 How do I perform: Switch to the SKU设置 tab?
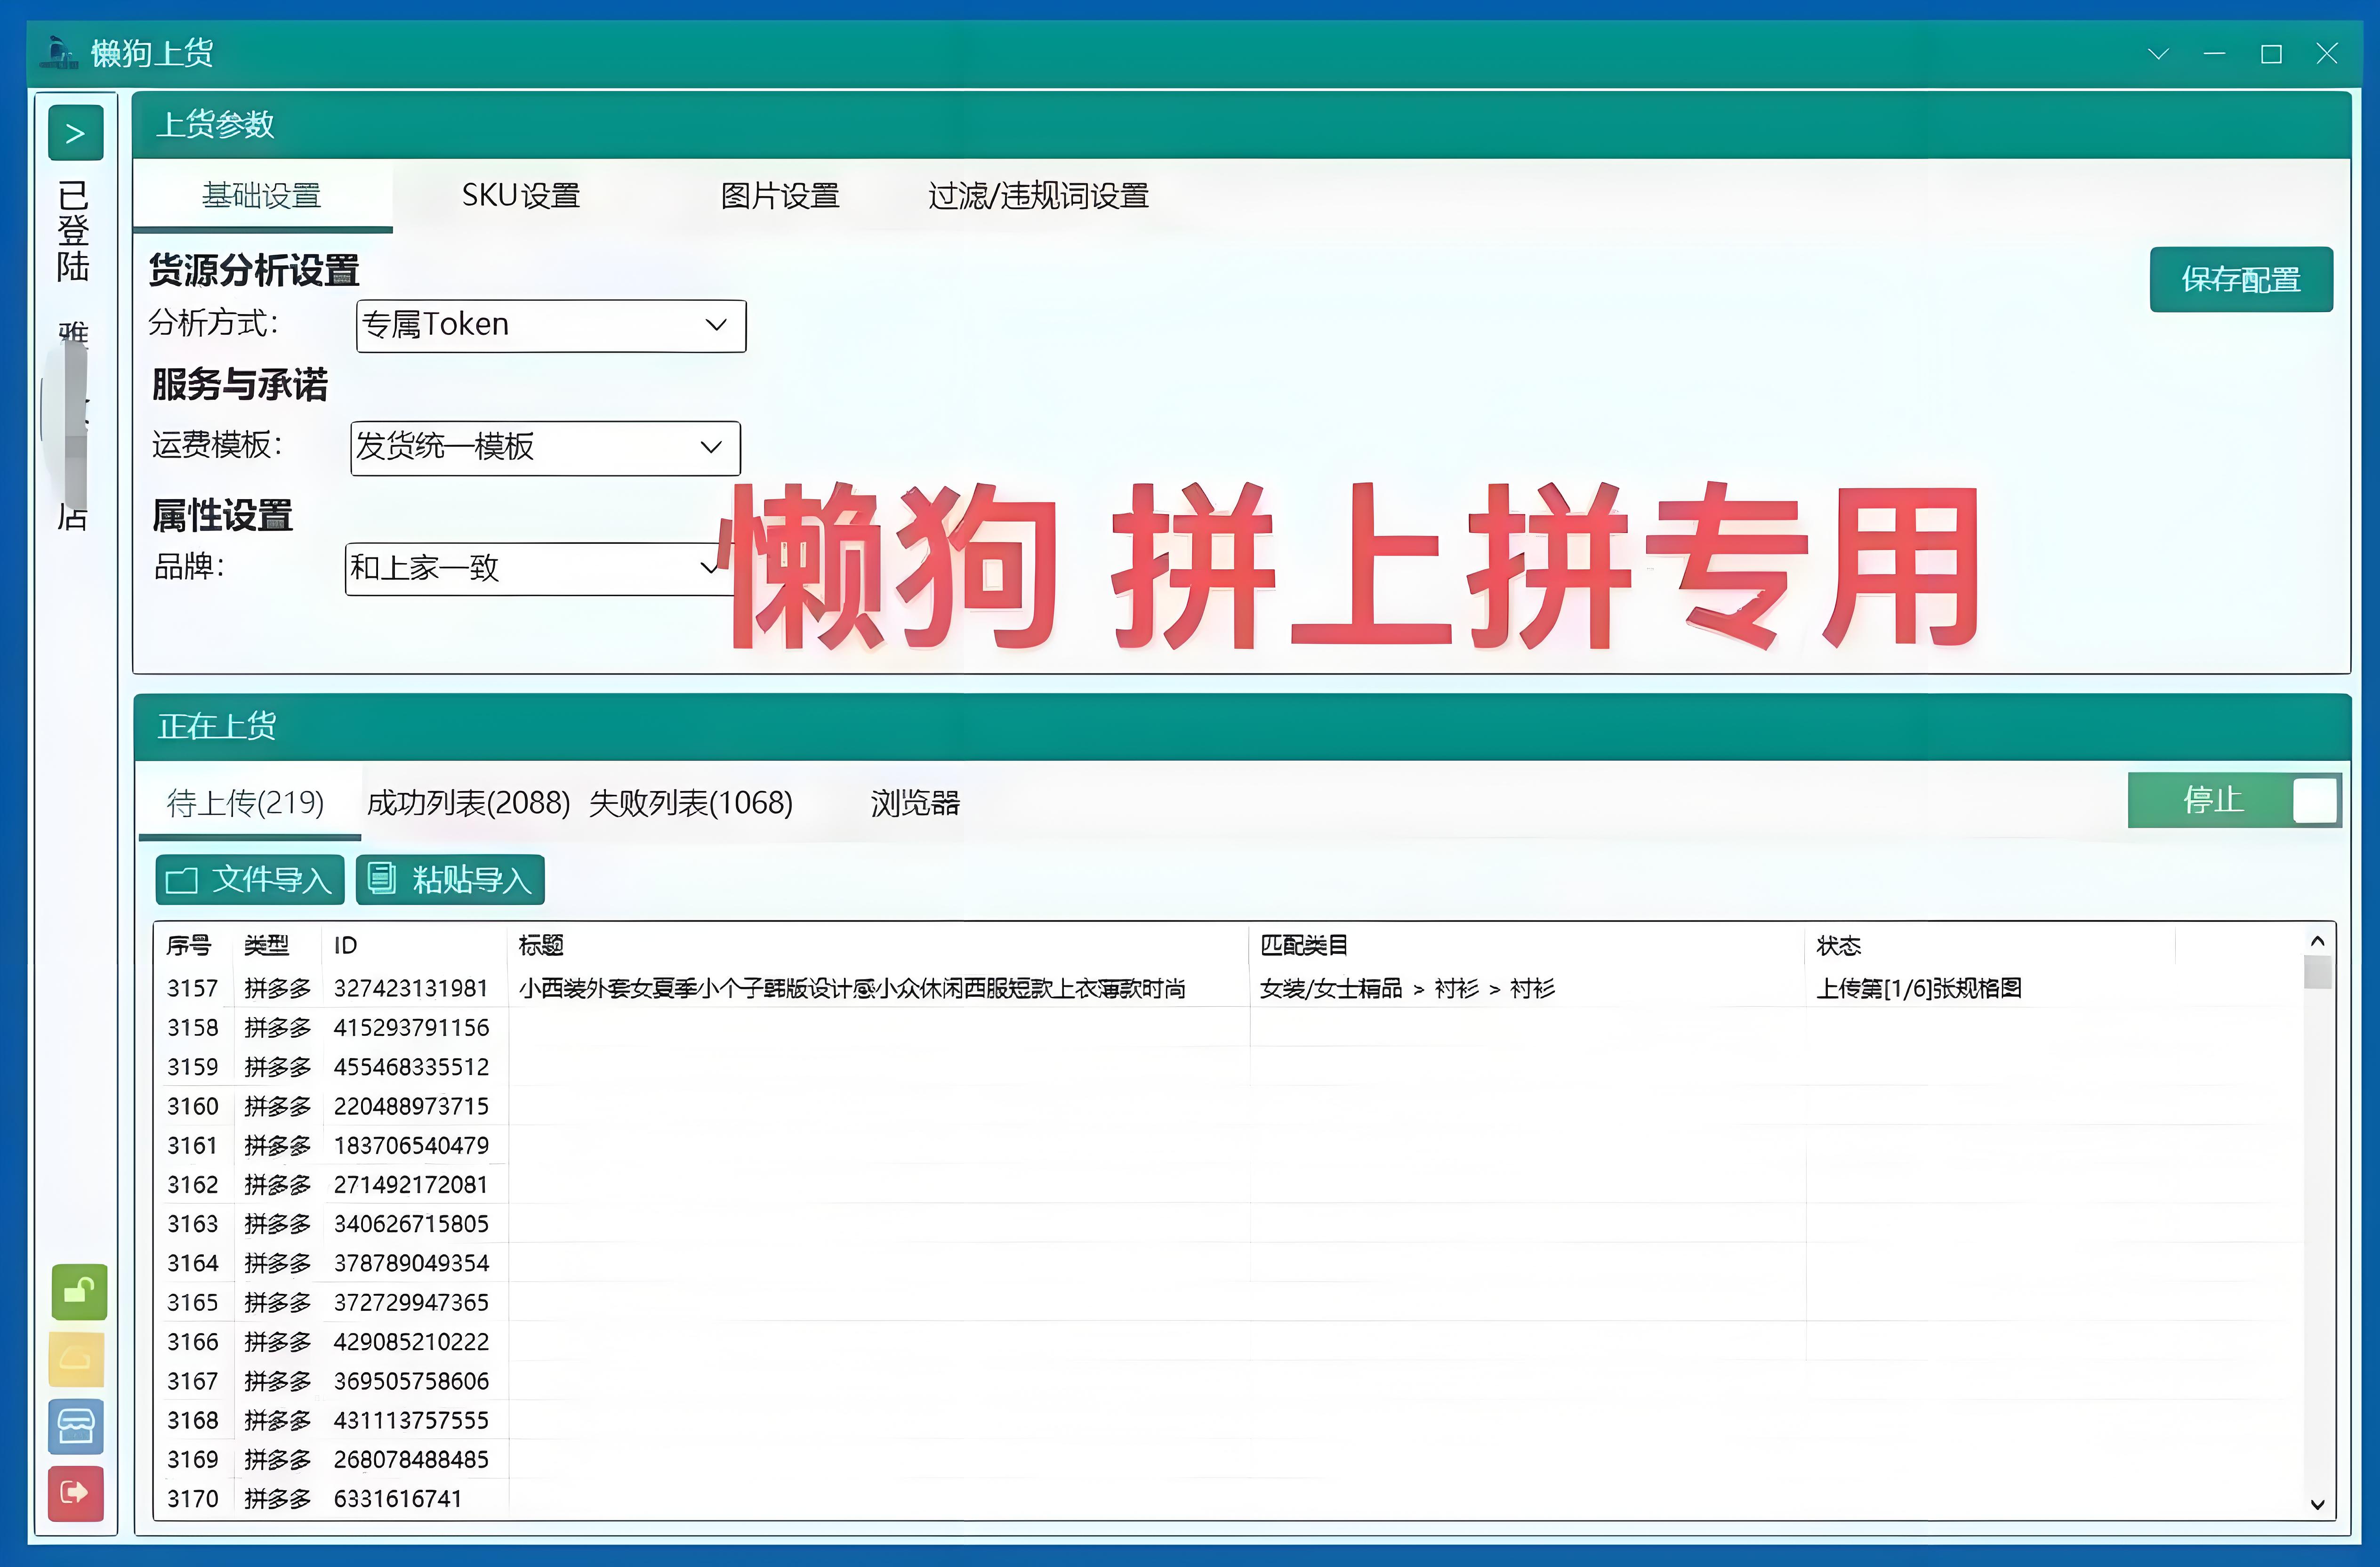[x=521, y=196]
